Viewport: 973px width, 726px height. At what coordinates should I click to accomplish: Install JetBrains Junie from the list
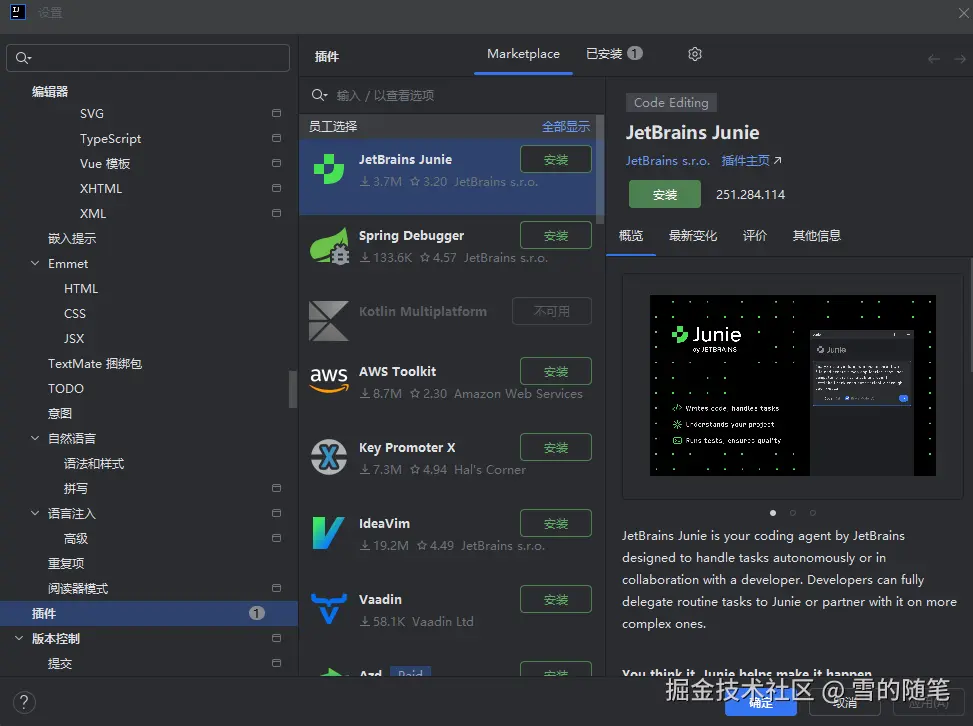555,159
